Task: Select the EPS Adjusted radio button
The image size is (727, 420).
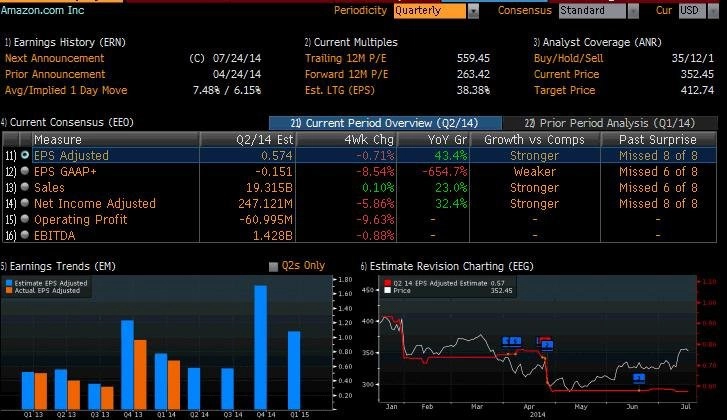Action: (25, 155)
